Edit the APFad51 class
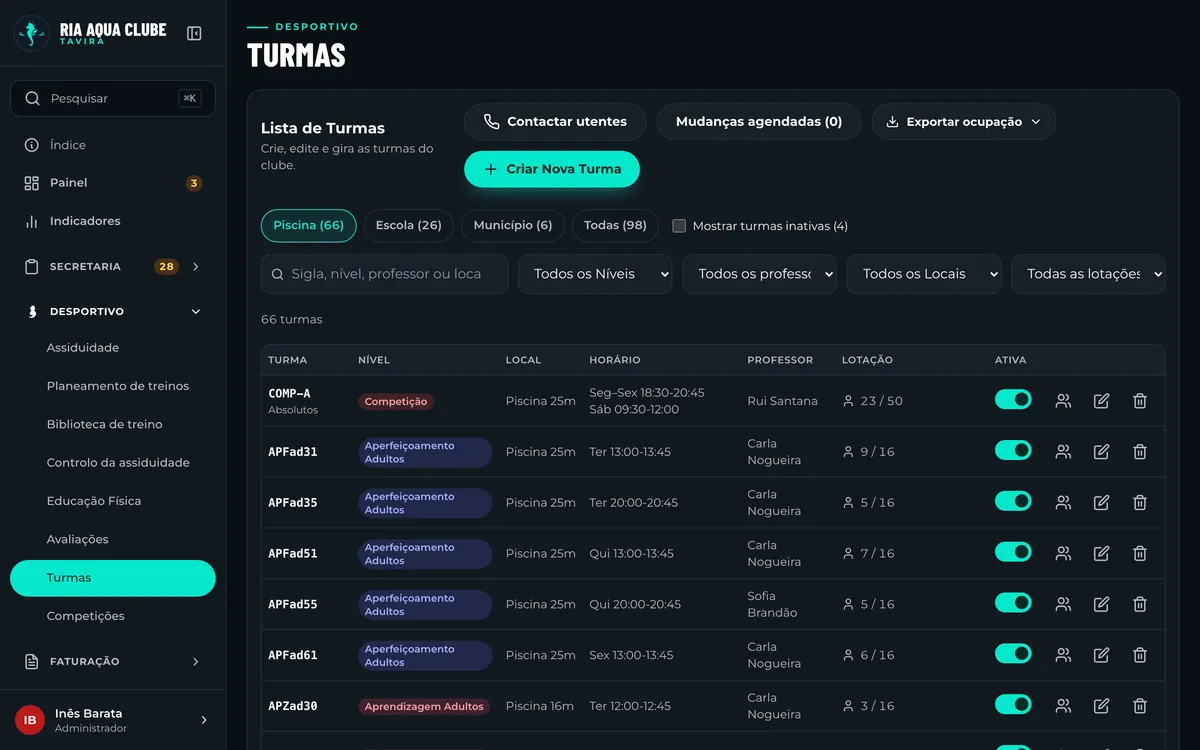The image size is (1200, 750). click(1101, 553)
